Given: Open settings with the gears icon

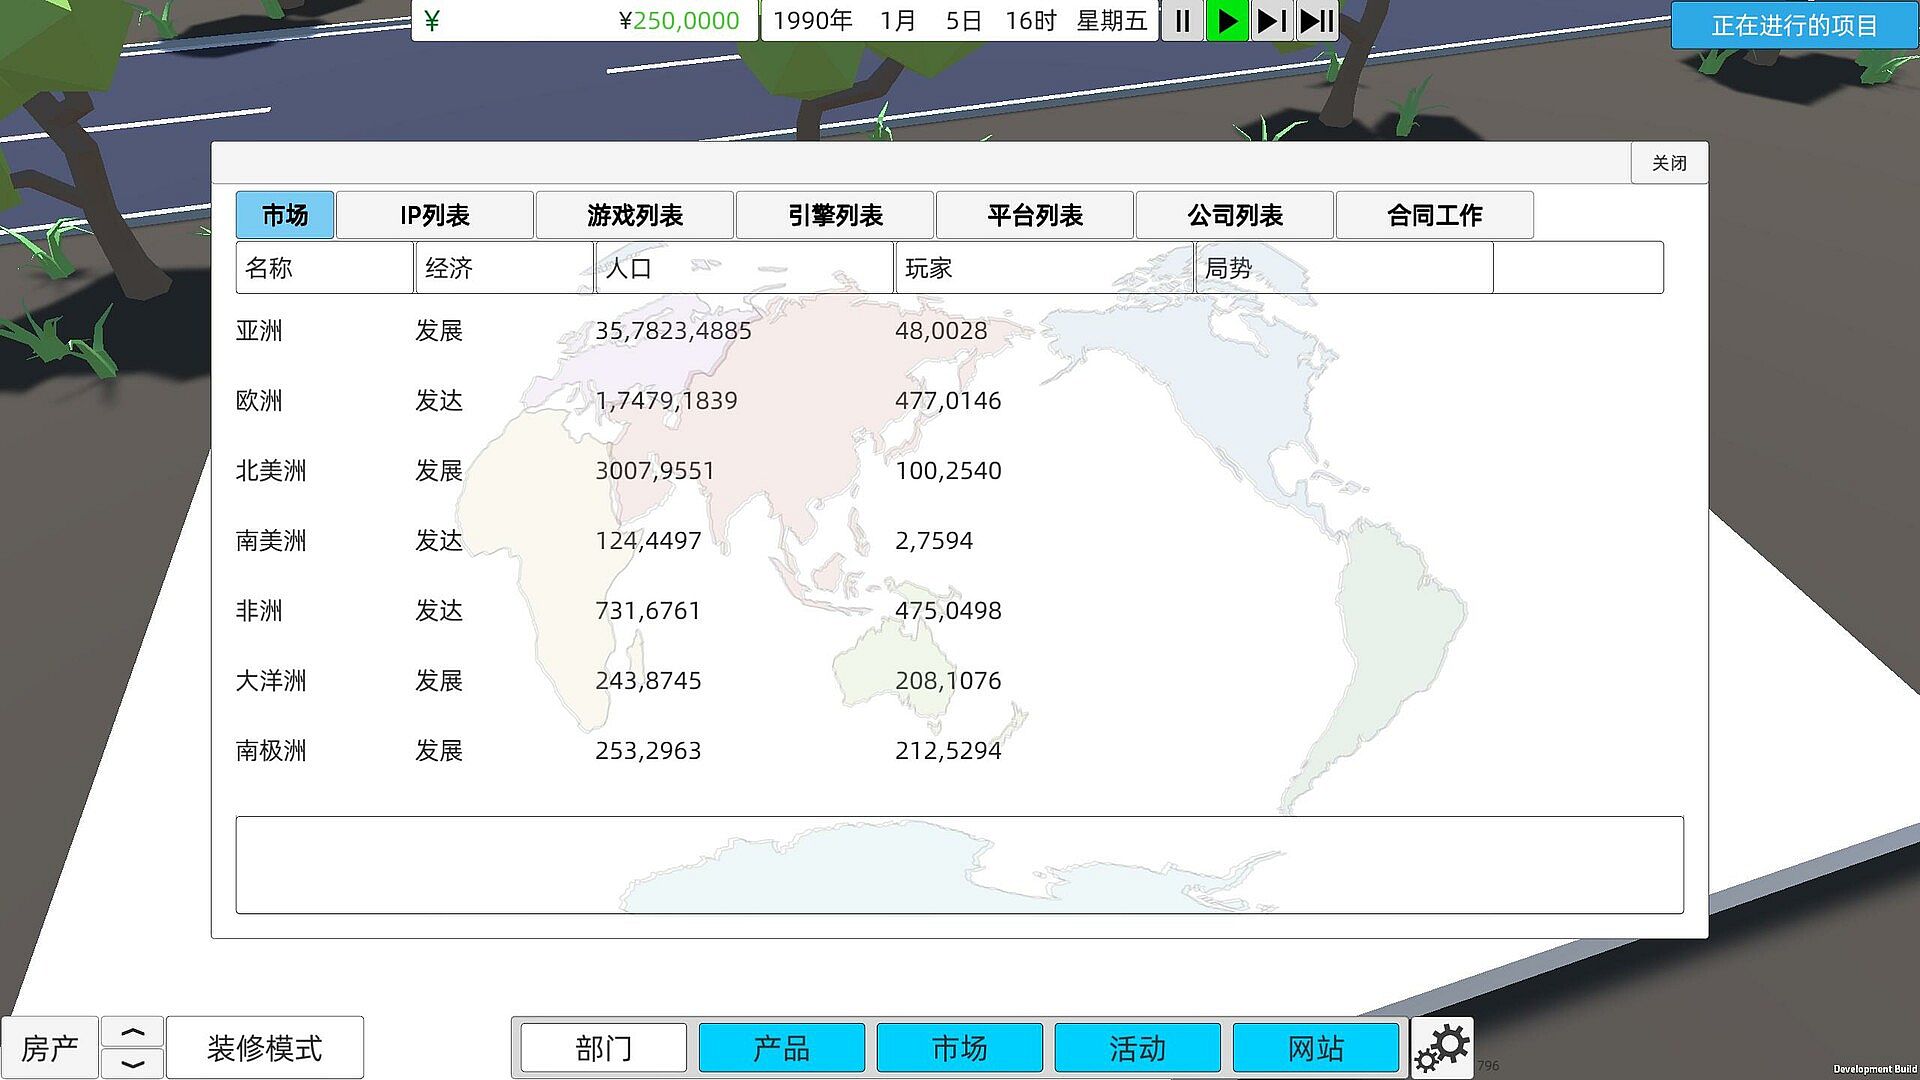Looking at the screenshot, I should coord(1442,1047).
